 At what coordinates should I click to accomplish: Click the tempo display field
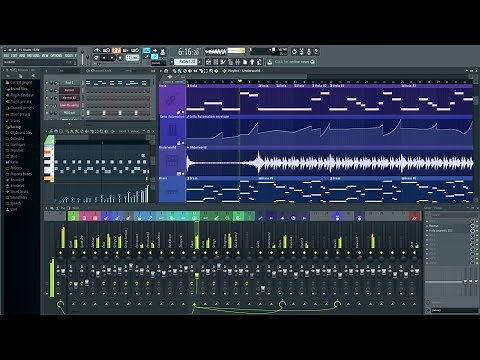click(x=132, y=58)
